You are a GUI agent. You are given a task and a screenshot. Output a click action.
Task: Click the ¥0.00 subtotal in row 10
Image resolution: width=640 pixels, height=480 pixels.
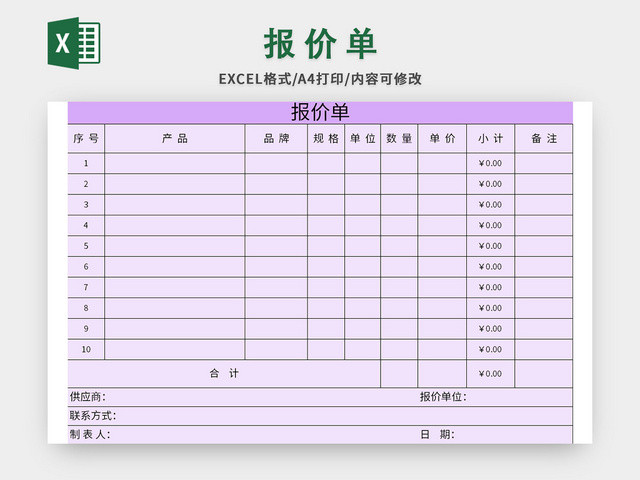click(491, 349)
